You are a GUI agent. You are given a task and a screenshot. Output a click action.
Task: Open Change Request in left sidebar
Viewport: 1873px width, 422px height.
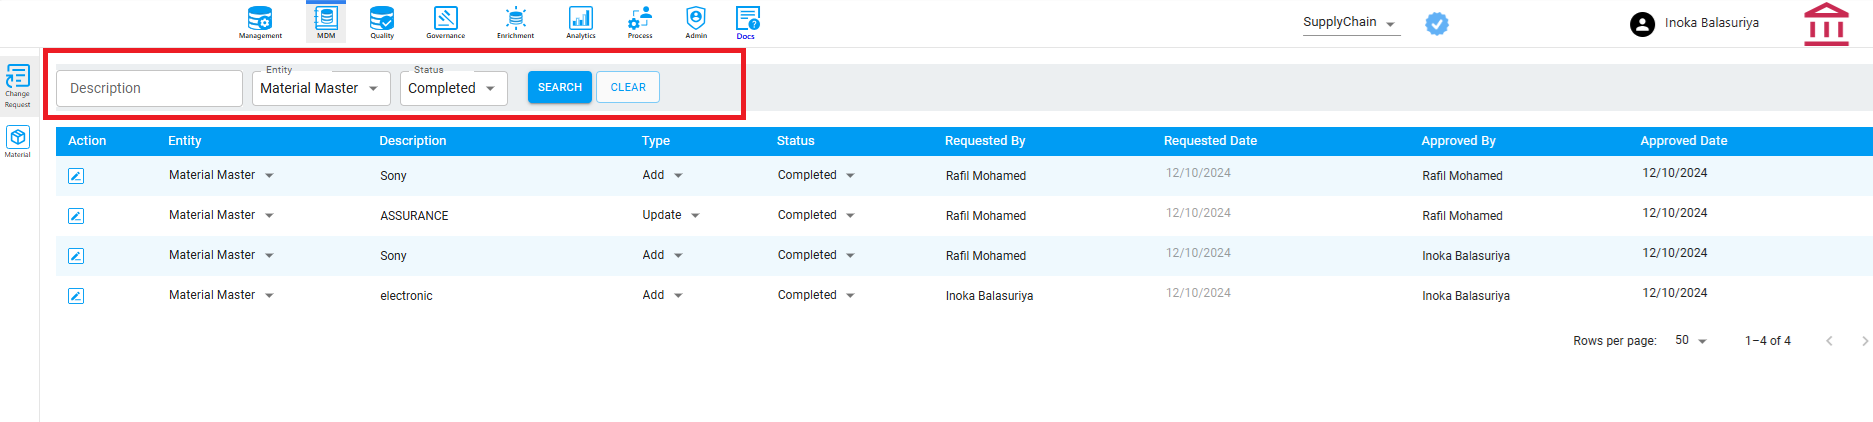pyautogui.click(x=18, y=86)
